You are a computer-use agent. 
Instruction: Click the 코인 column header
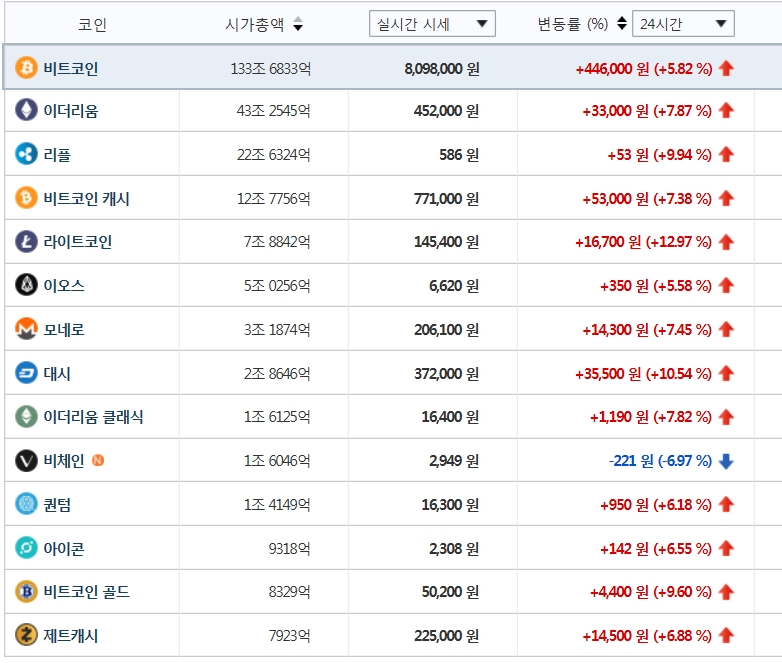[92, 24]
